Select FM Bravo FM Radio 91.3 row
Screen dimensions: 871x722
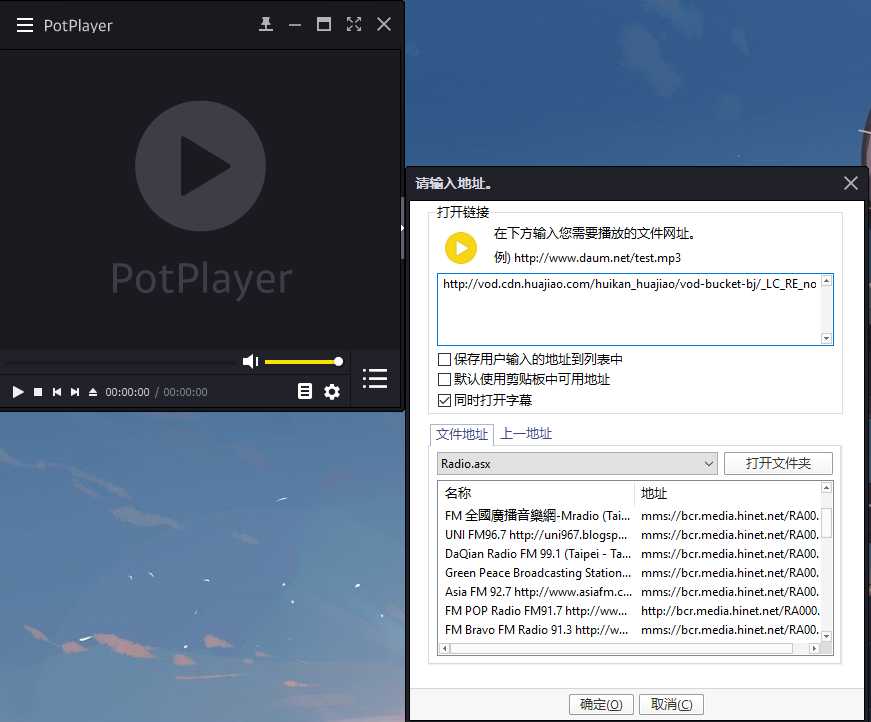[x=630, y=630]
